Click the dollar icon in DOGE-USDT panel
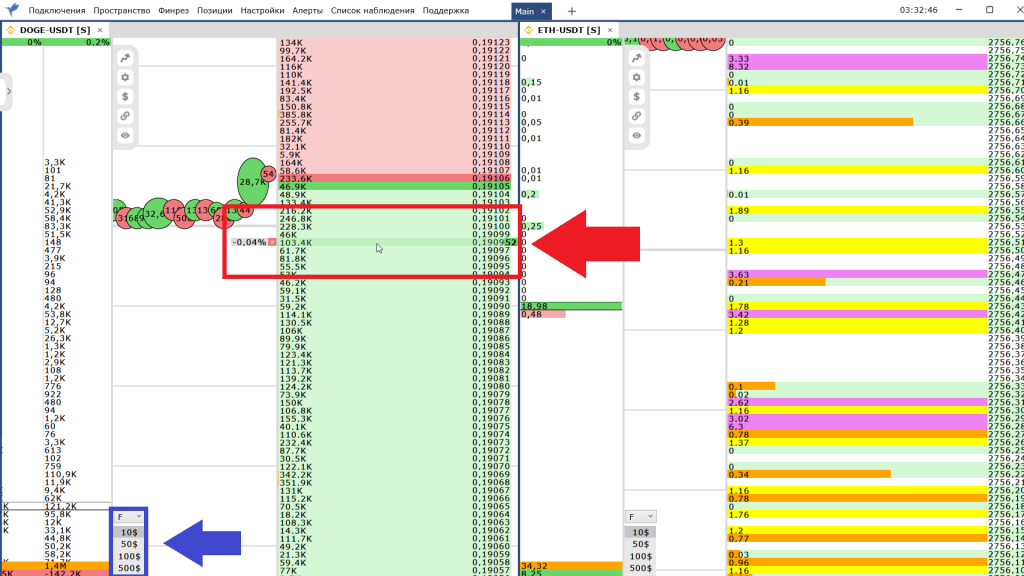This screenshot has height=576, width=1024. click(x=125, y=97)
